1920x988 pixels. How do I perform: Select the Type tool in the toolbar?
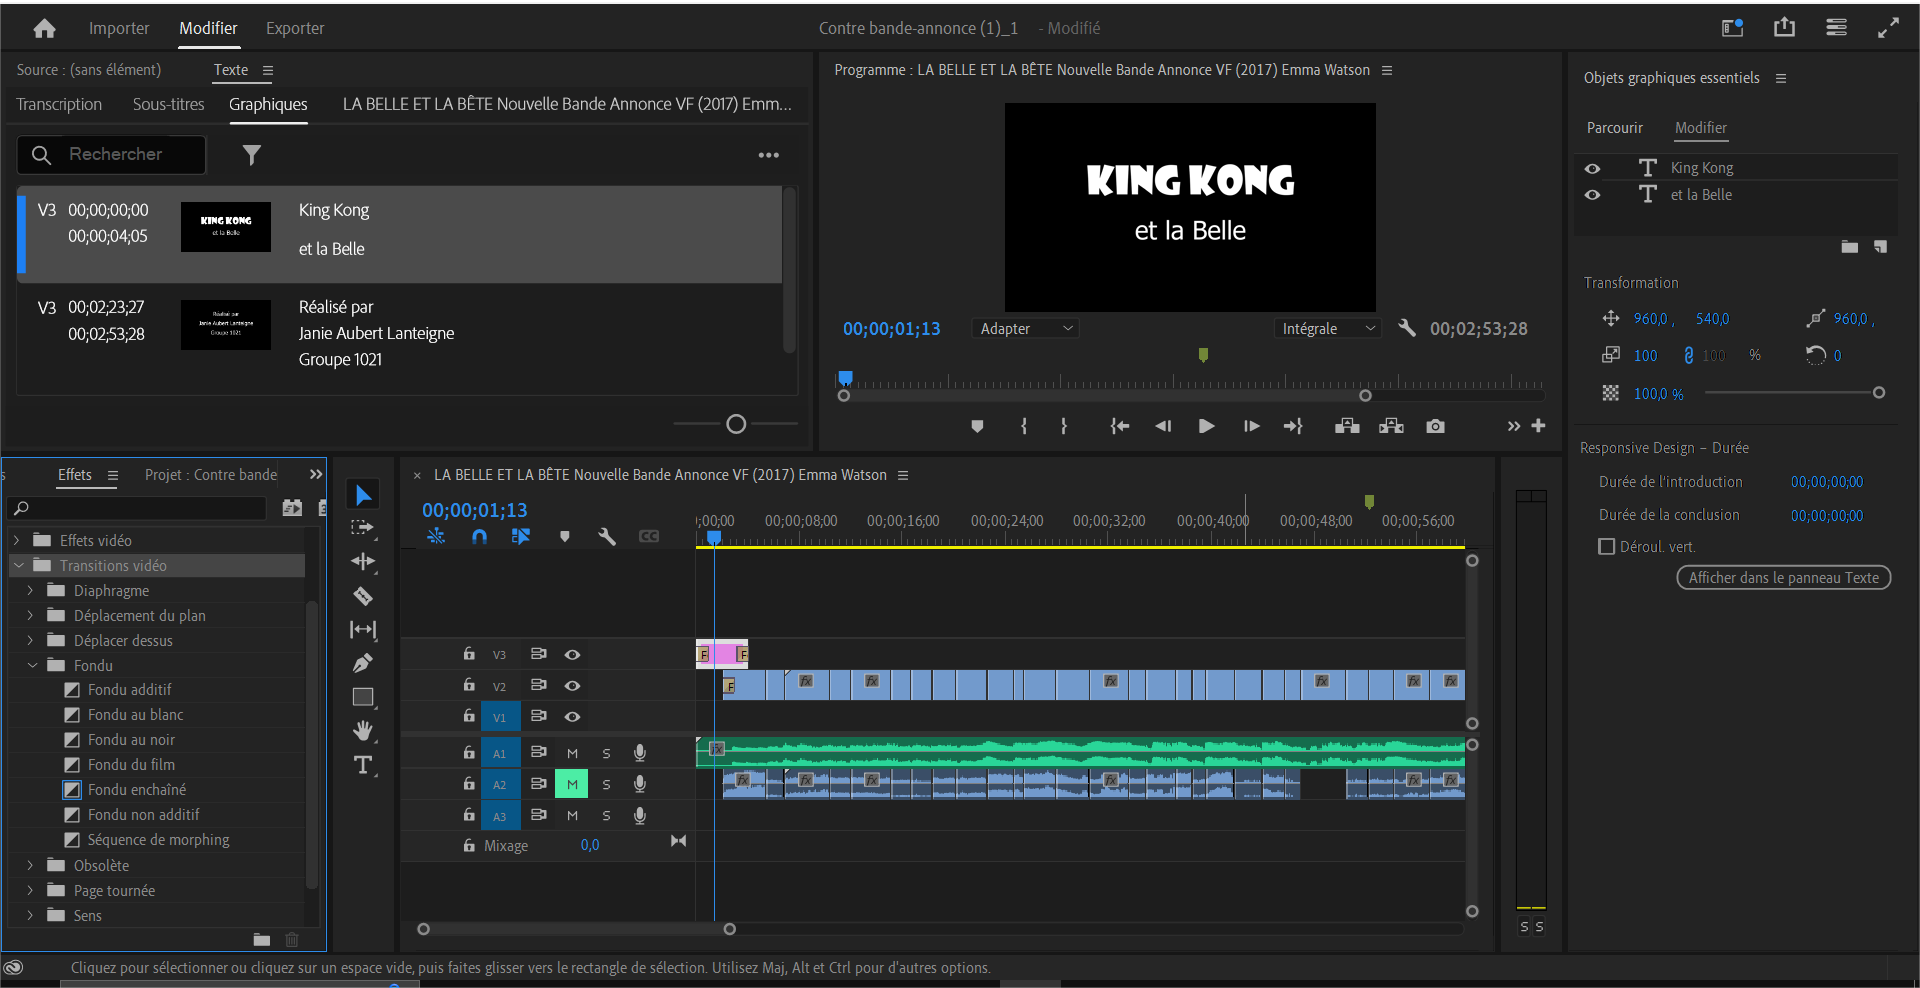(363, 766)
